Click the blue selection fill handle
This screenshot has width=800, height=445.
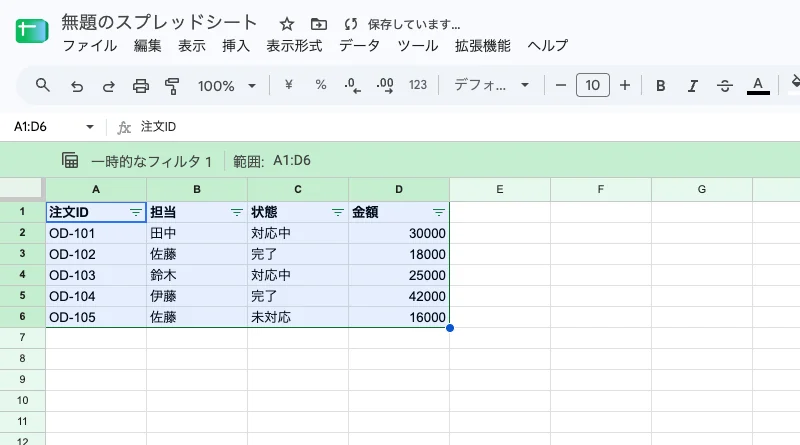point(449,328)
